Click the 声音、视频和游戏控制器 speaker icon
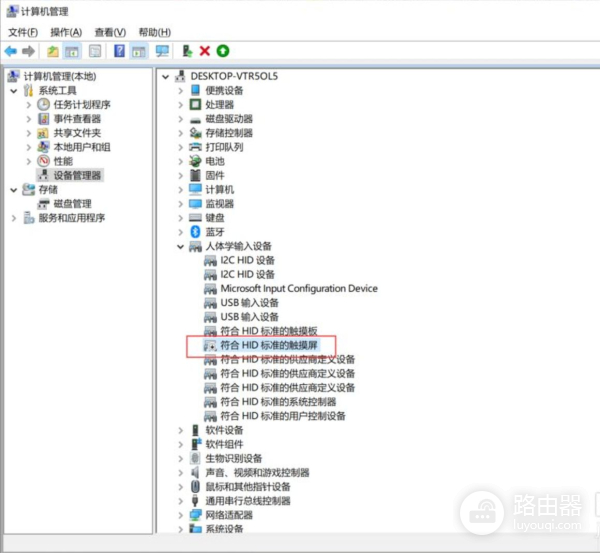Viewport: 600px width, 553px height. click(x=195, y=472)
